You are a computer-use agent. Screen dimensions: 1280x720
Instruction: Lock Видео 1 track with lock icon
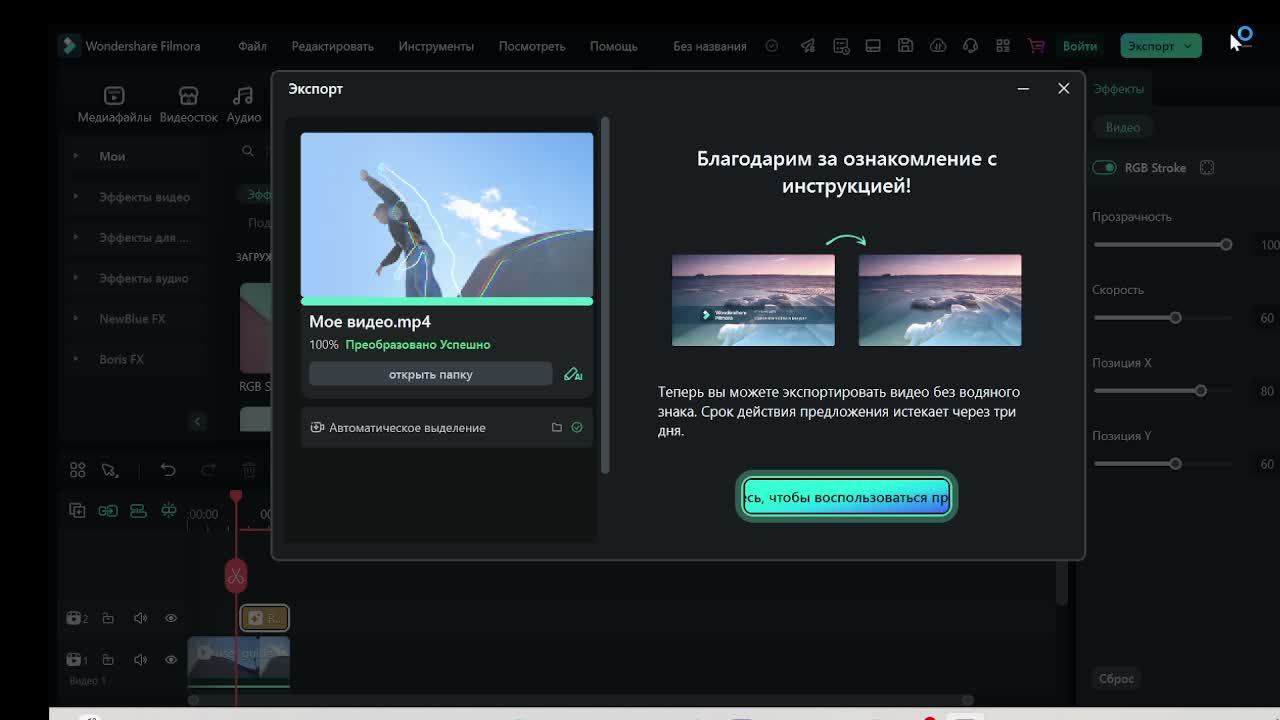click(x=108, y=660)
